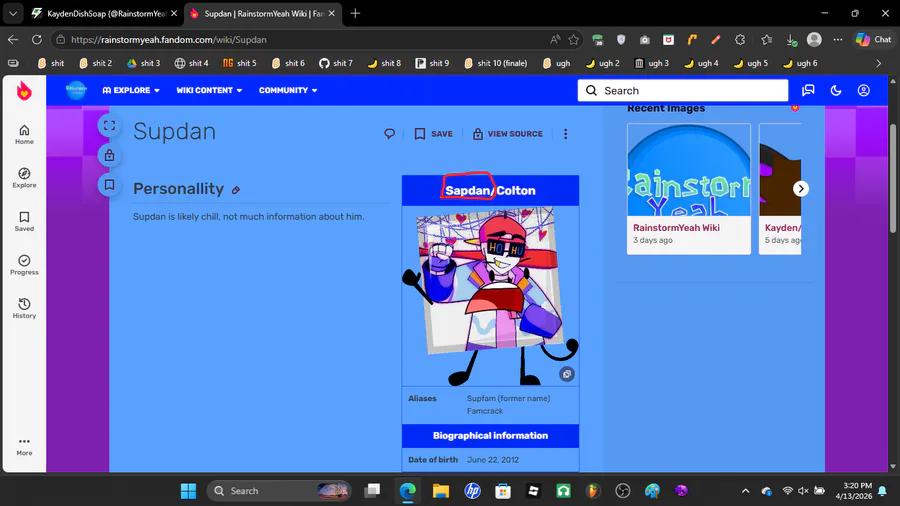The height and width of the screenshot is (506, 900).
Task: Click the page vertical scrollbar
Action: coord(893,178)
